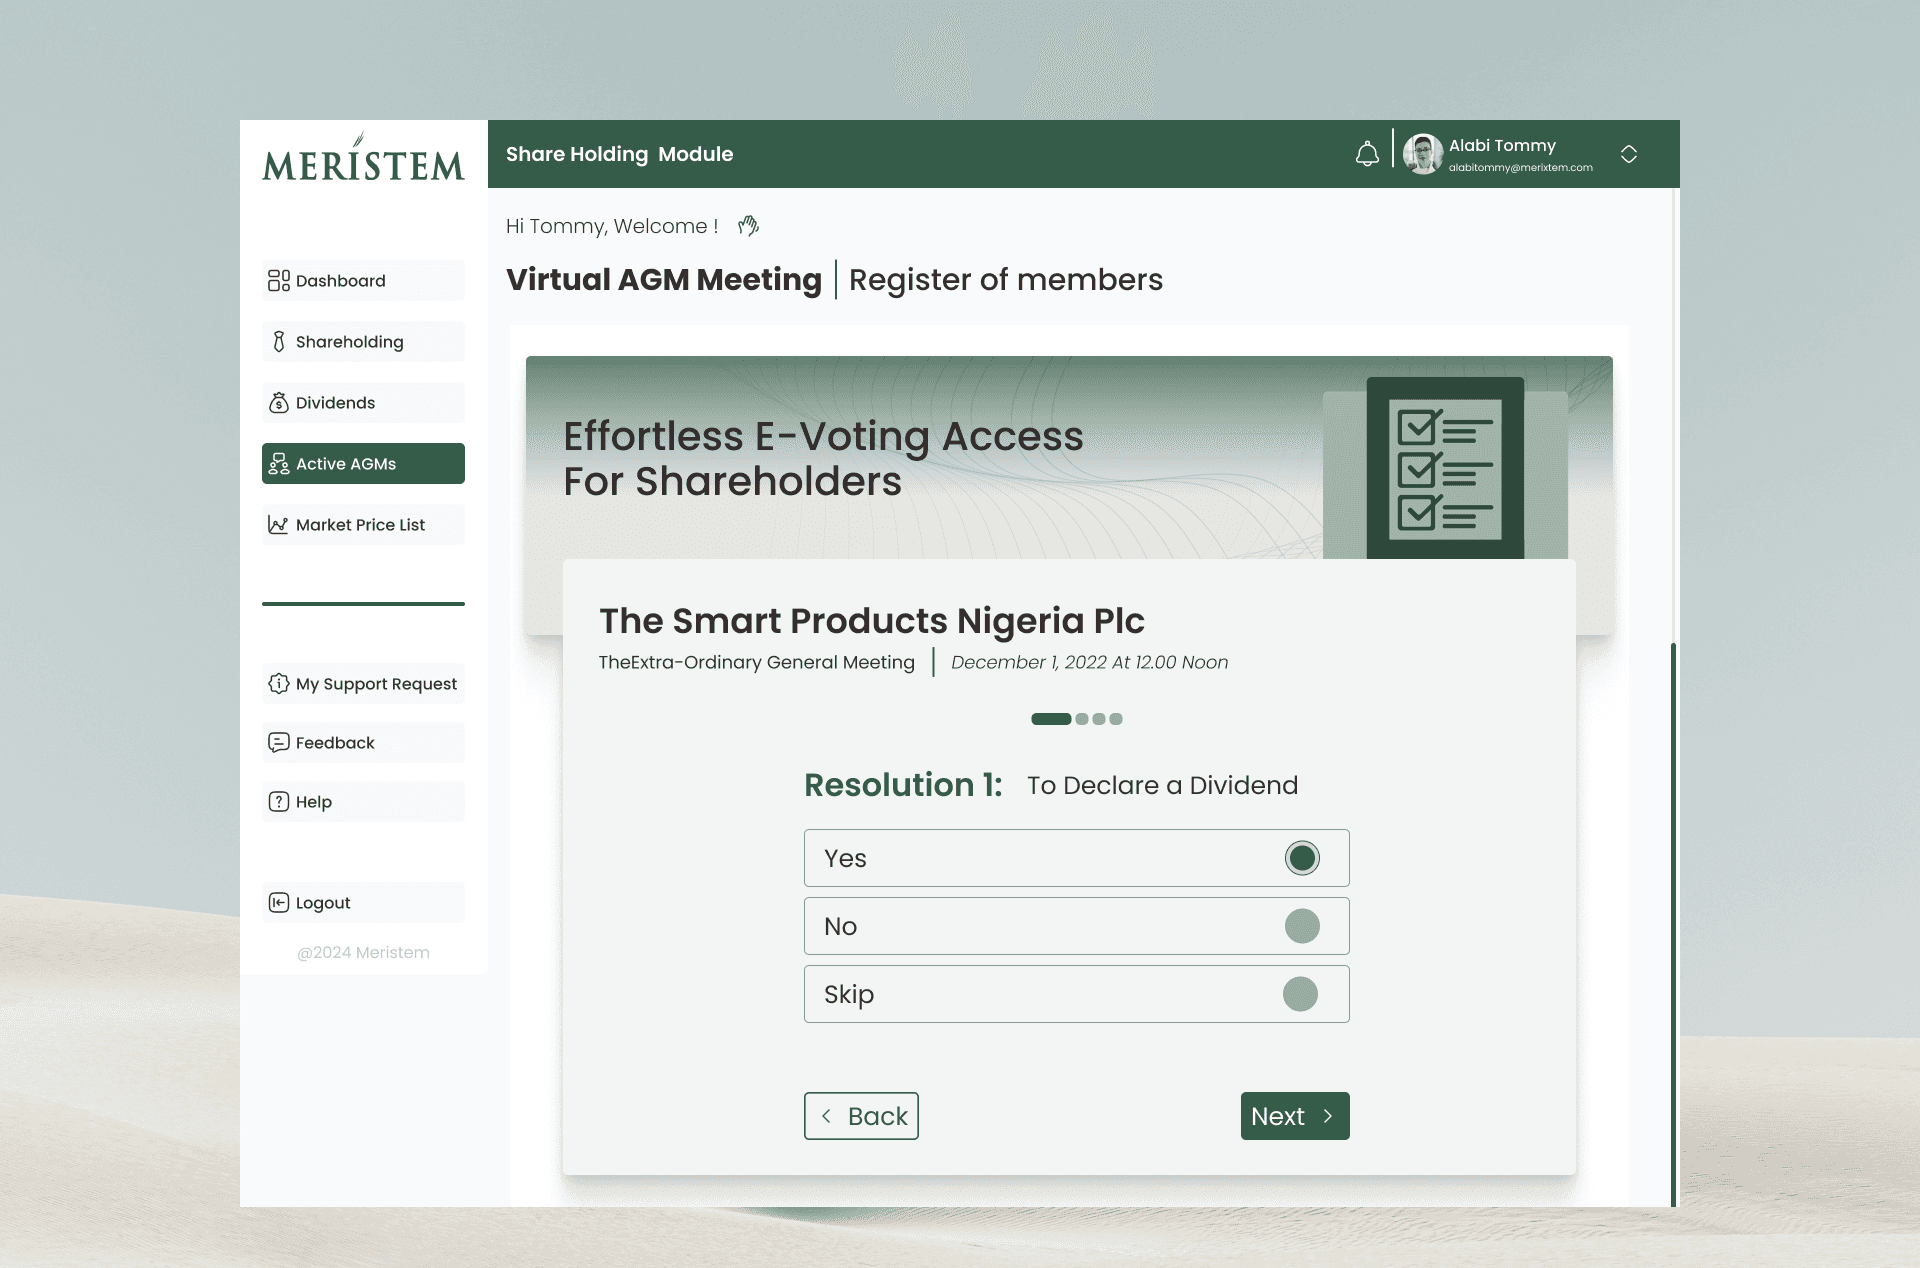The height and width of the screenshot is (1268, 1920).
Task: Click the notification bell icon
Action: [1367, 154]
